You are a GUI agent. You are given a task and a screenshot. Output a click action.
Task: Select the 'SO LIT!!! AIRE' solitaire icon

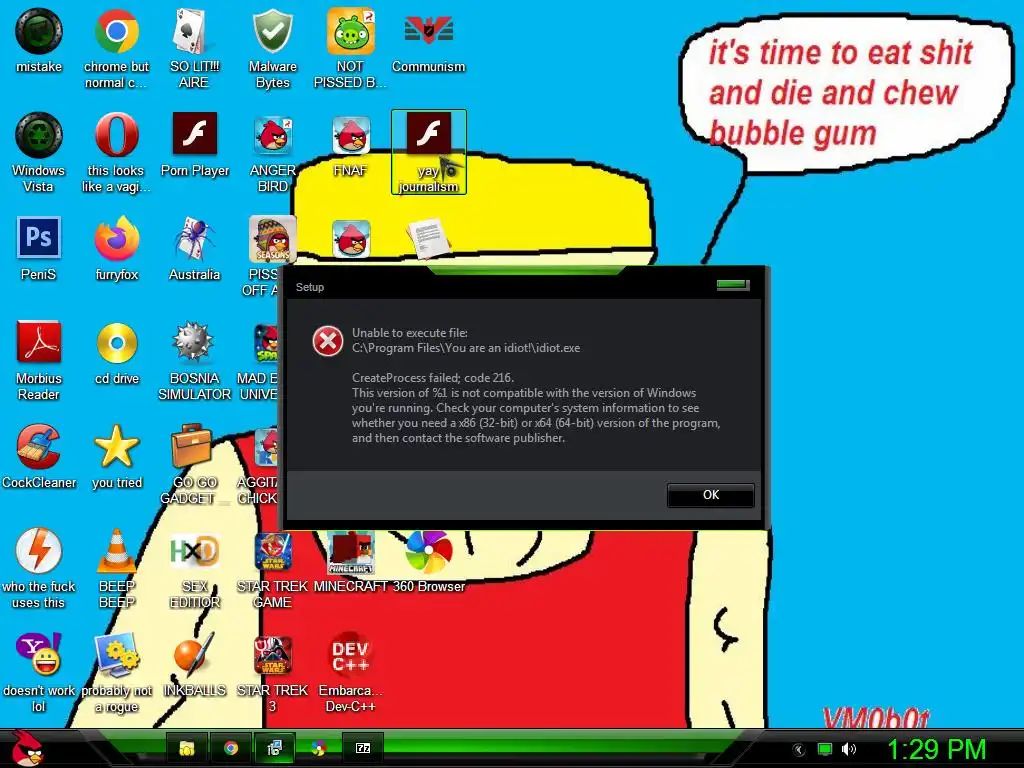194,49
